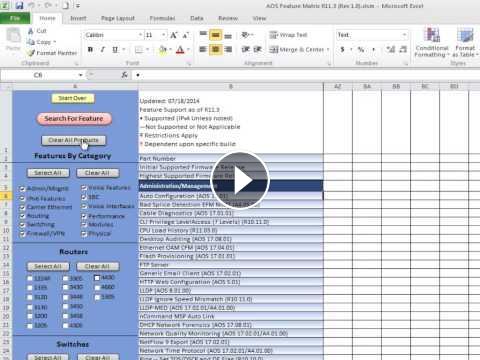Open the number format dropdown showing Text
This screenshot has height=360, width=480.
[404, 35]
